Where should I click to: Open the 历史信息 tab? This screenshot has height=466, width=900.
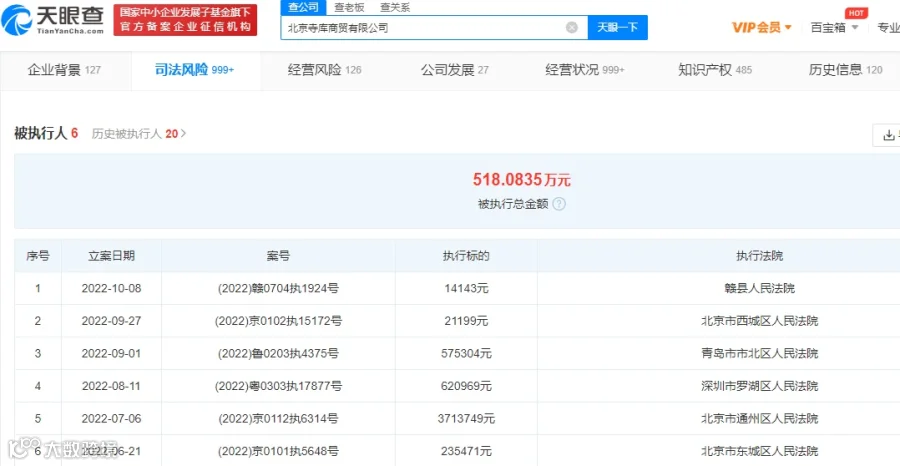coord(845,70)
